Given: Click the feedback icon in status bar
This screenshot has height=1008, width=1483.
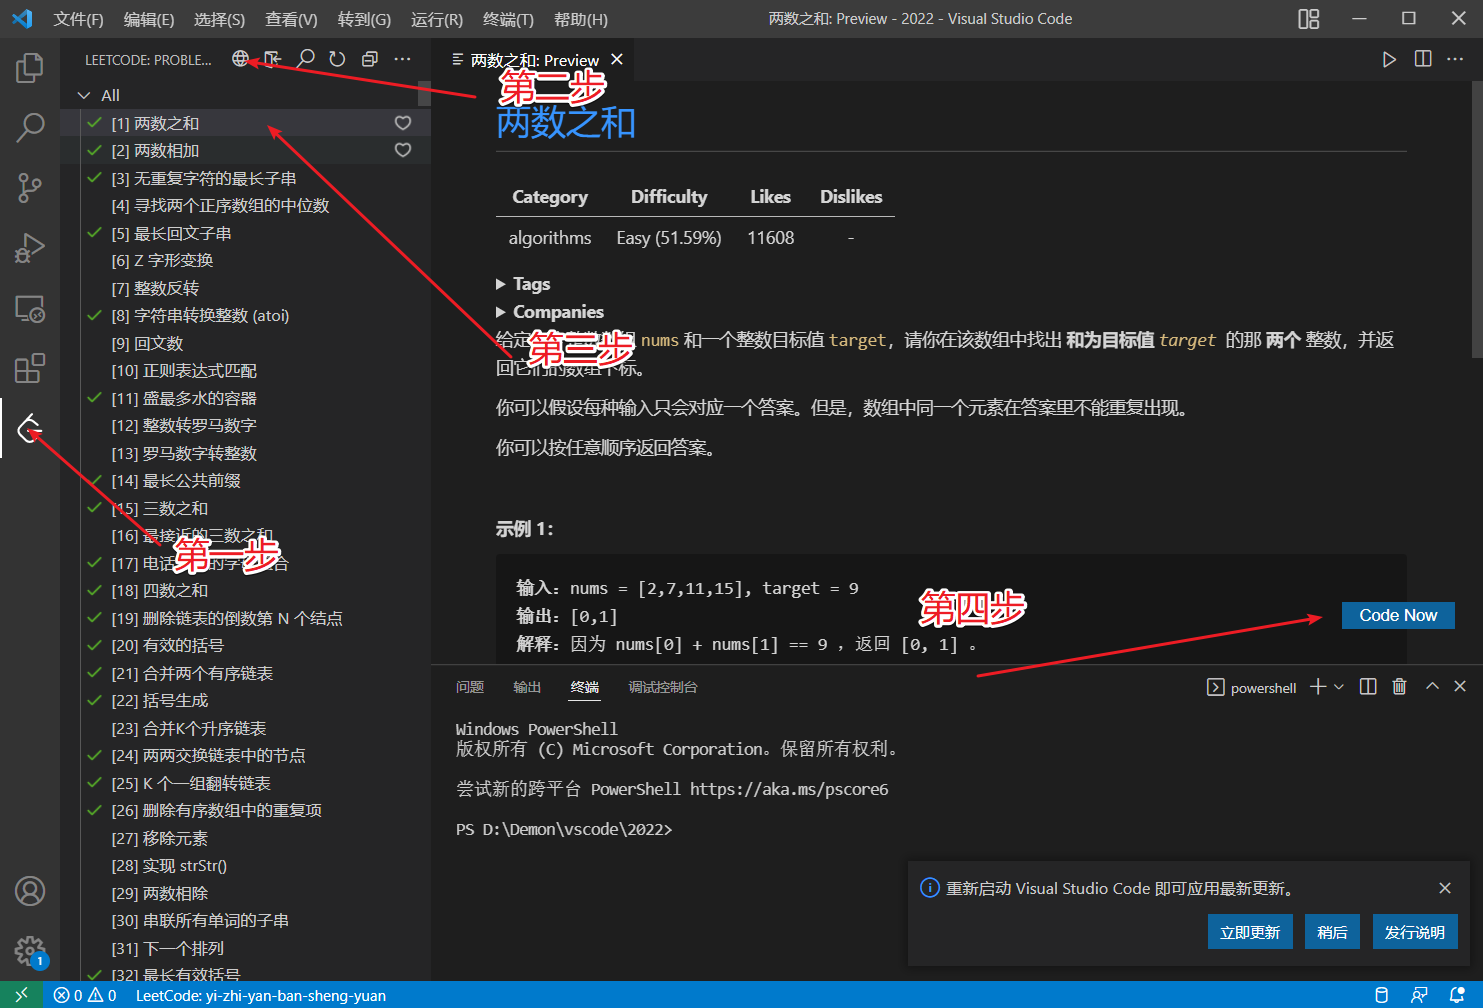Looking at the screenshot, I should tap(1419, 995).
